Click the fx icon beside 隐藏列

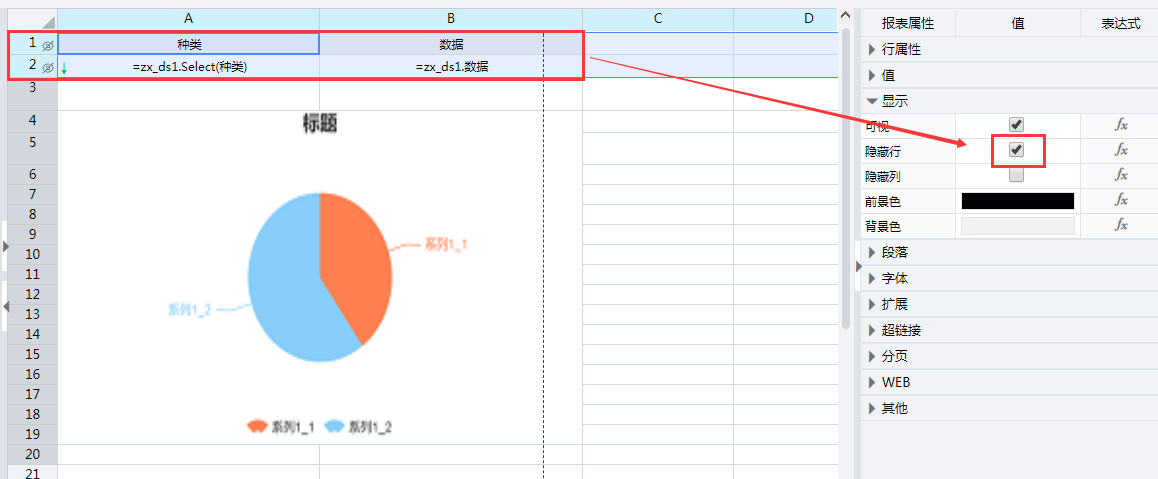point(1120,175)
